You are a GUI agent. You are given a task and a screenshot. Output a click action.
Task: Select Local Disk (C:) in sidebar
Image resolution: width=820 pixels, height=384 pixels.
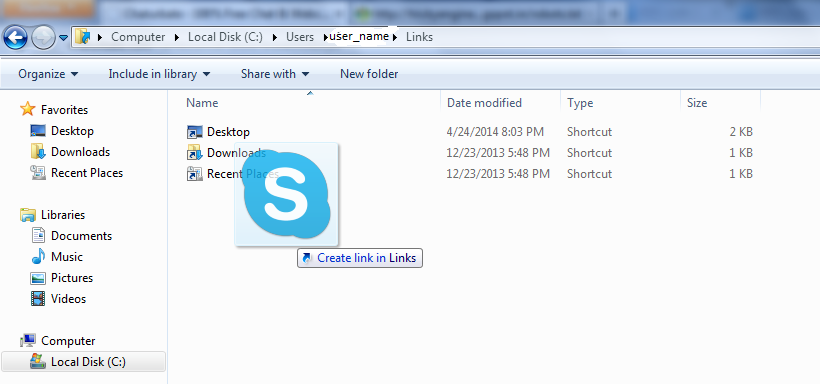pos(88,362)
